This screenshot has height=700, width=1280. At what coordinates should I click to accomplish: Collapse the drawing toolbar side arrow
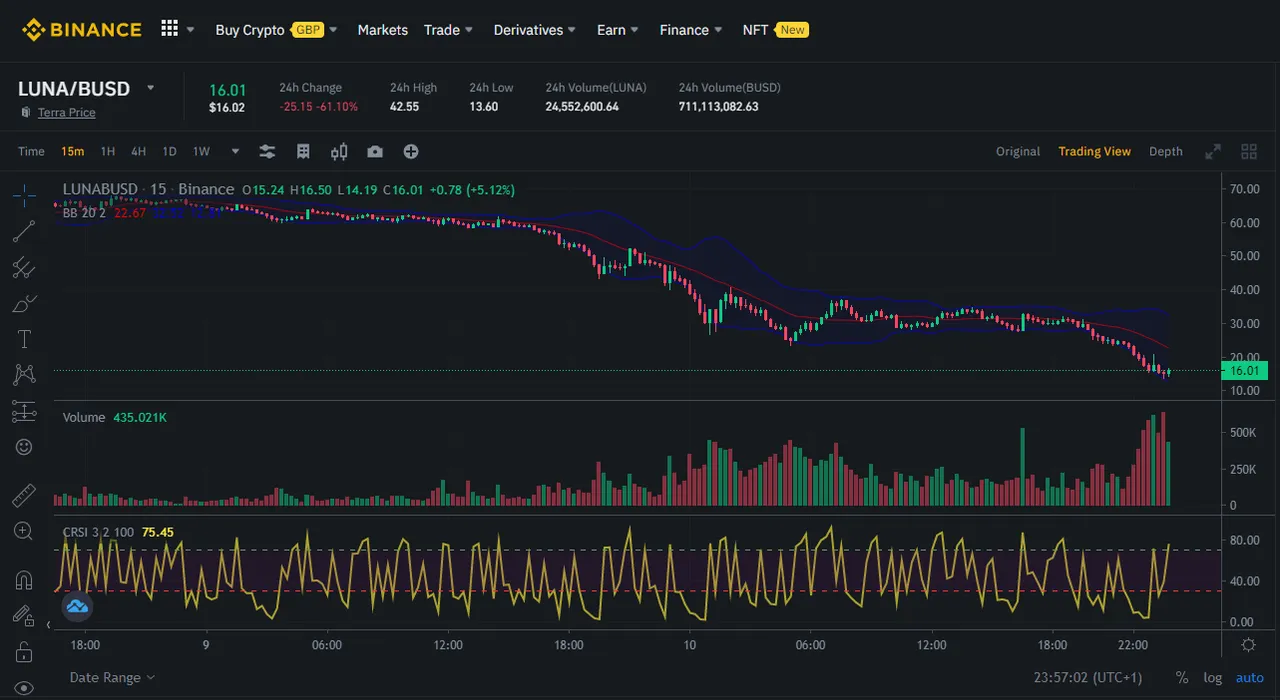tap(49, 625)
